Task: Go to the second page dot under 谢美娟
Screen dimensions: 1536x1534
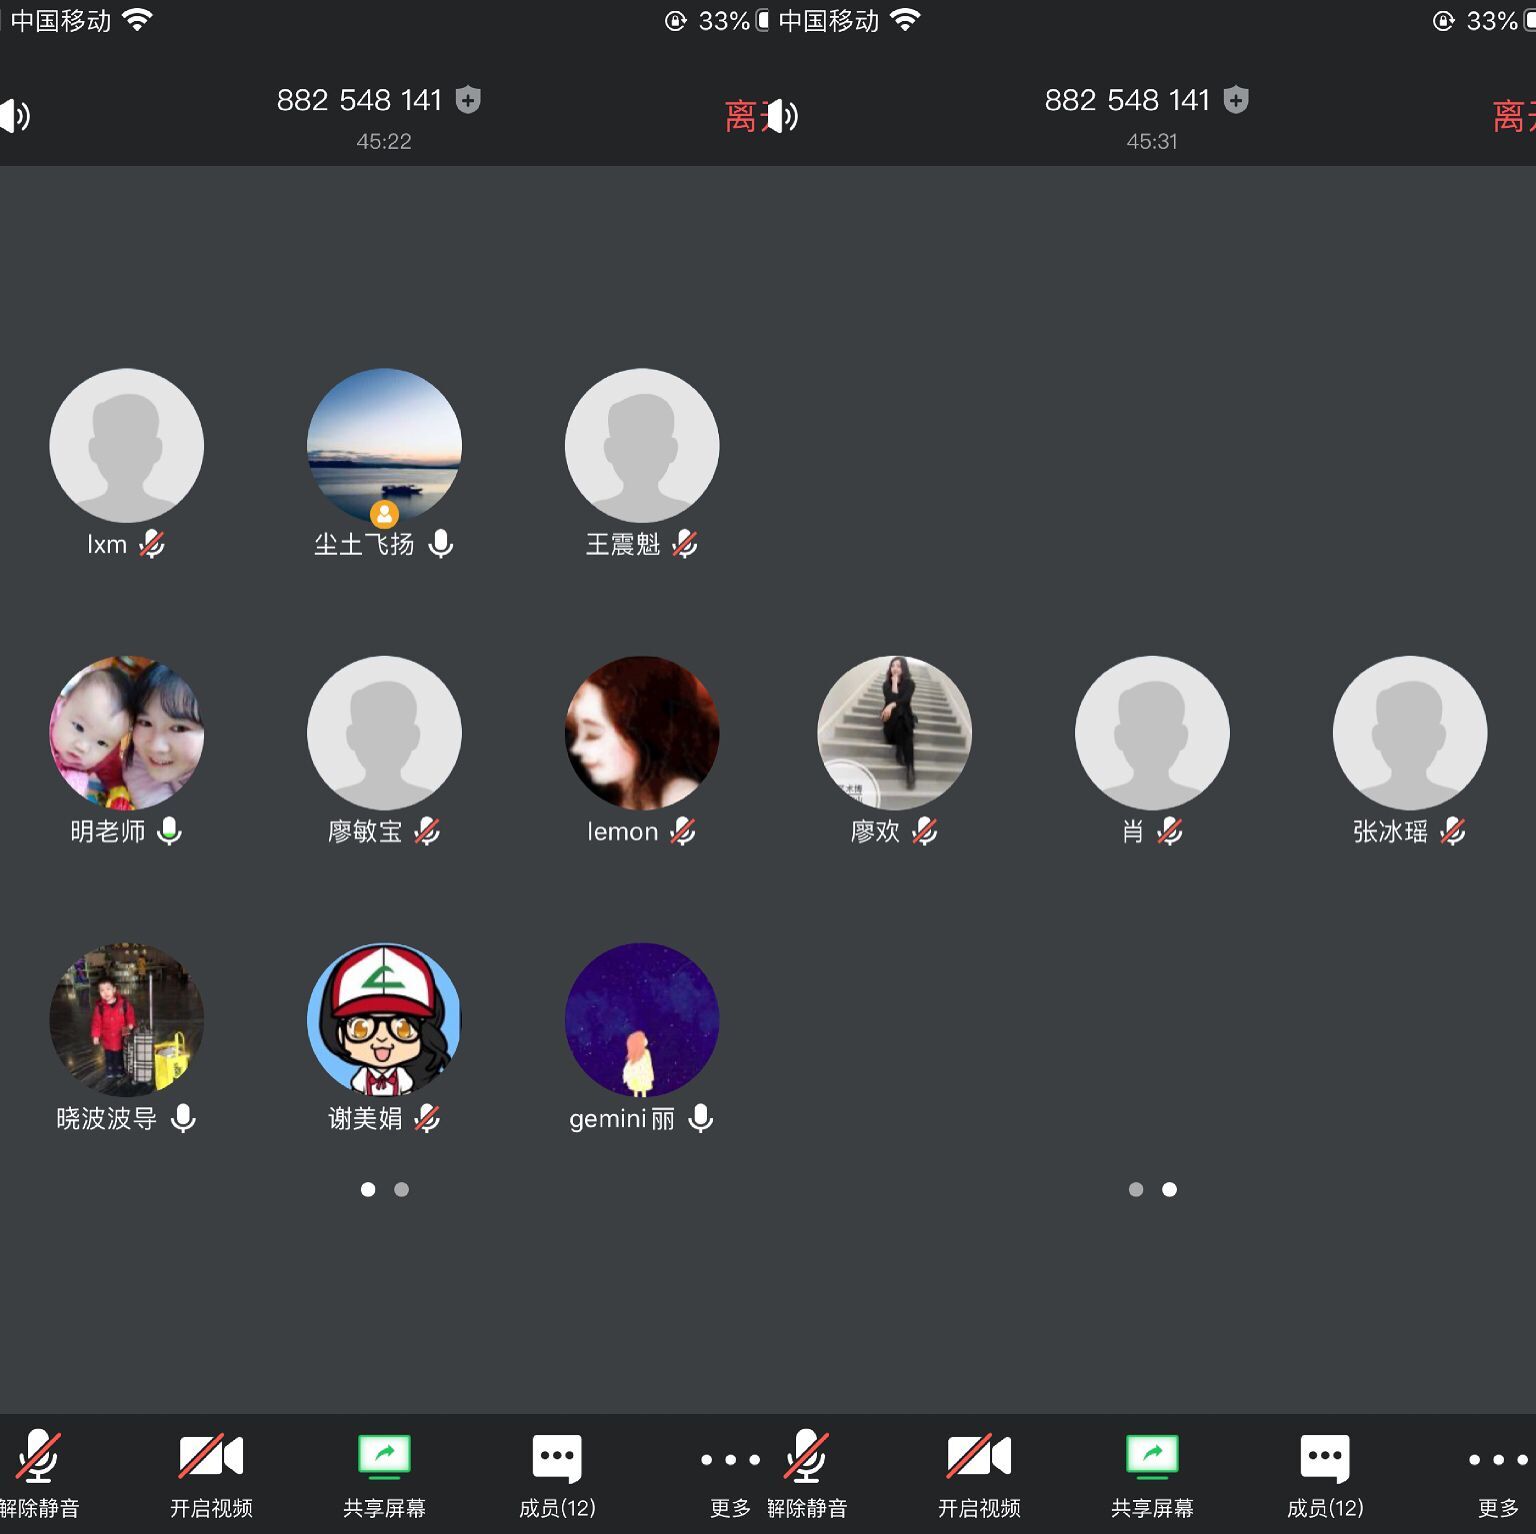Action: point(401,1189)
